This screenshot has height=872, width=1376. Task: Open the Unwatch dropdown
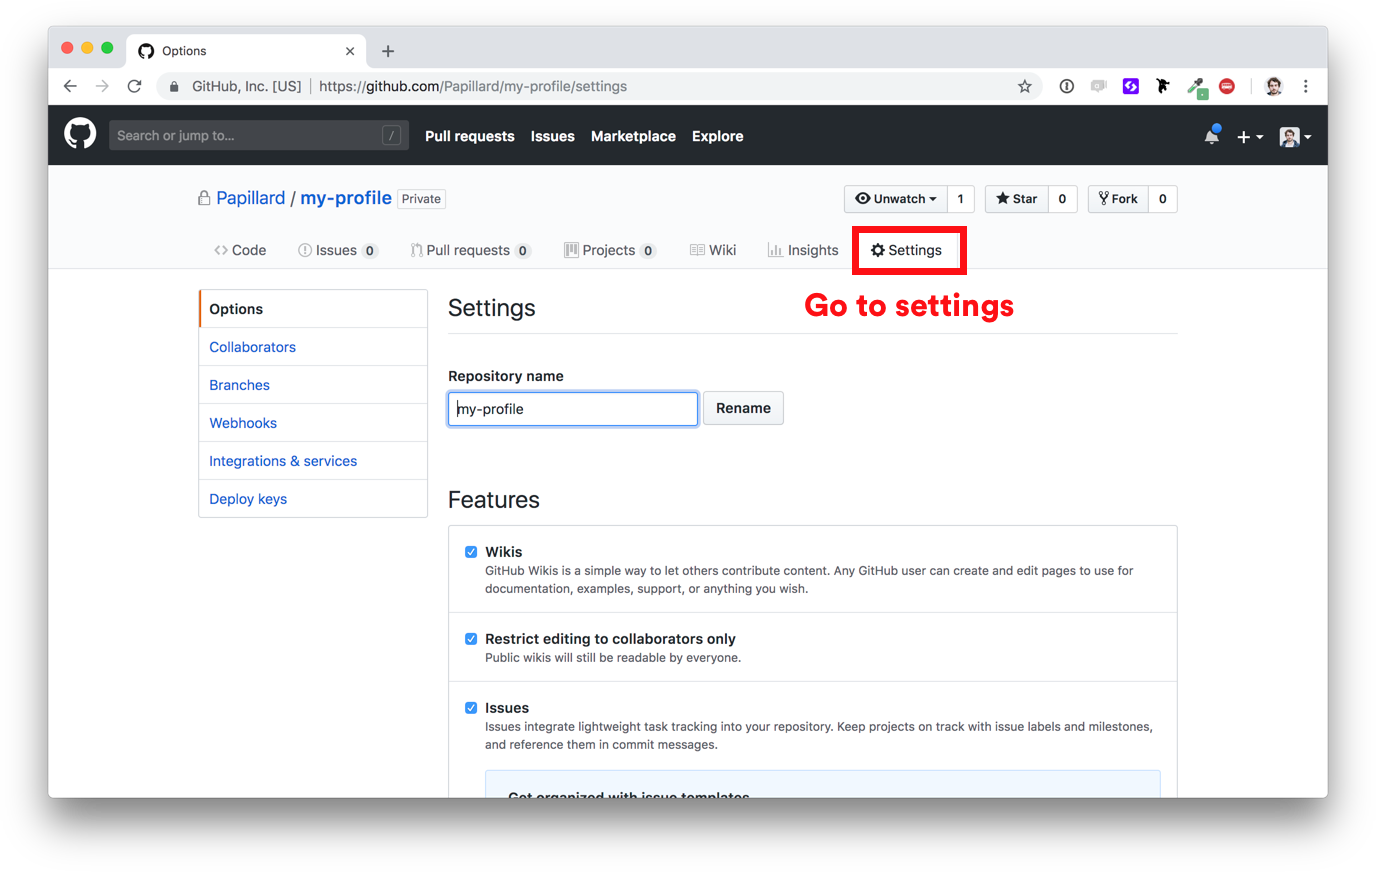pyautogui.click(x=895, y=199)
